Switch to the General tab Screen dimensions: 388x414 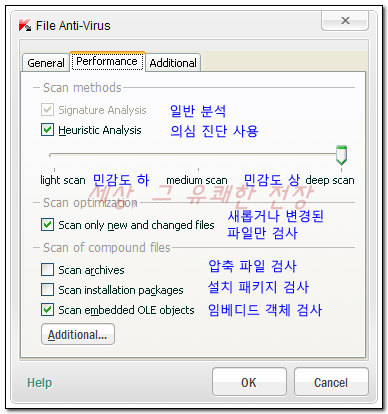tap(46, 63)
